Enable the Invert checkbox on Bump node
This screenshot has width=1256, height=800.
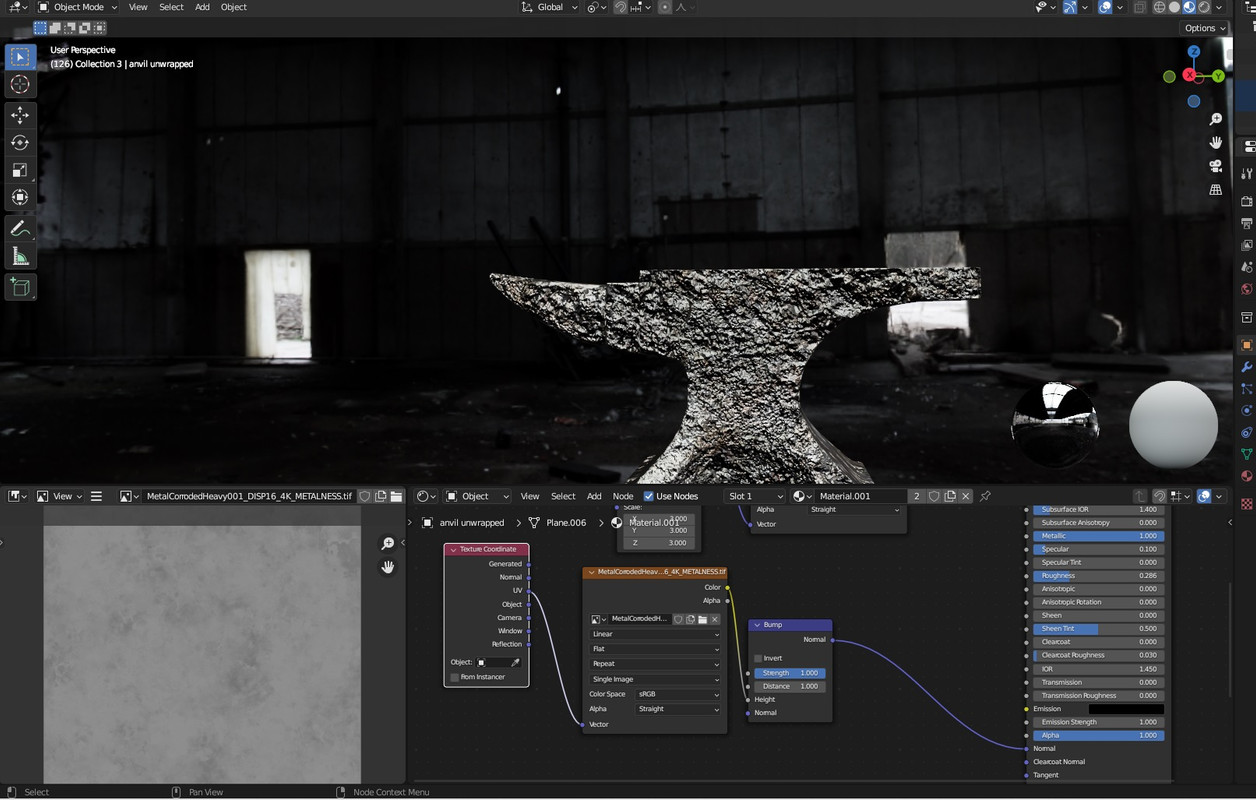click(x=758, y=658)
